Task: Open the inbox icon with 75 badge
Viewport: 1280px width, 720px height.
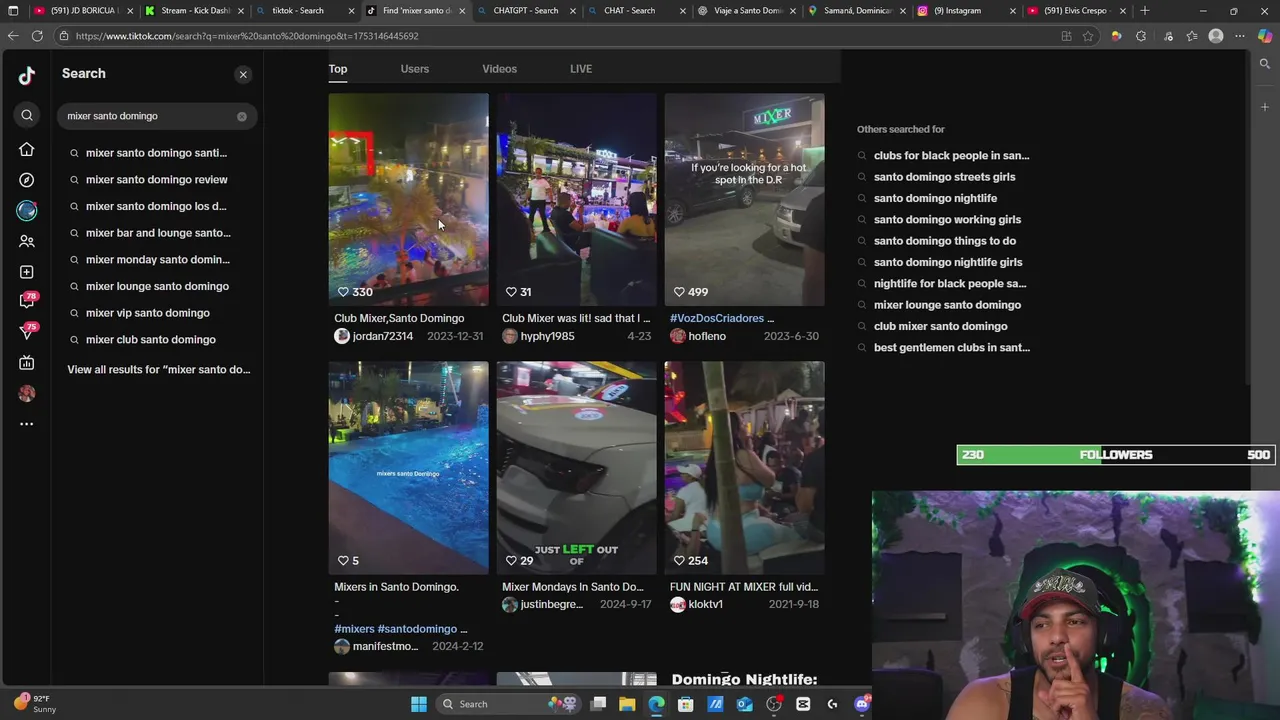Action: (28, 332)
